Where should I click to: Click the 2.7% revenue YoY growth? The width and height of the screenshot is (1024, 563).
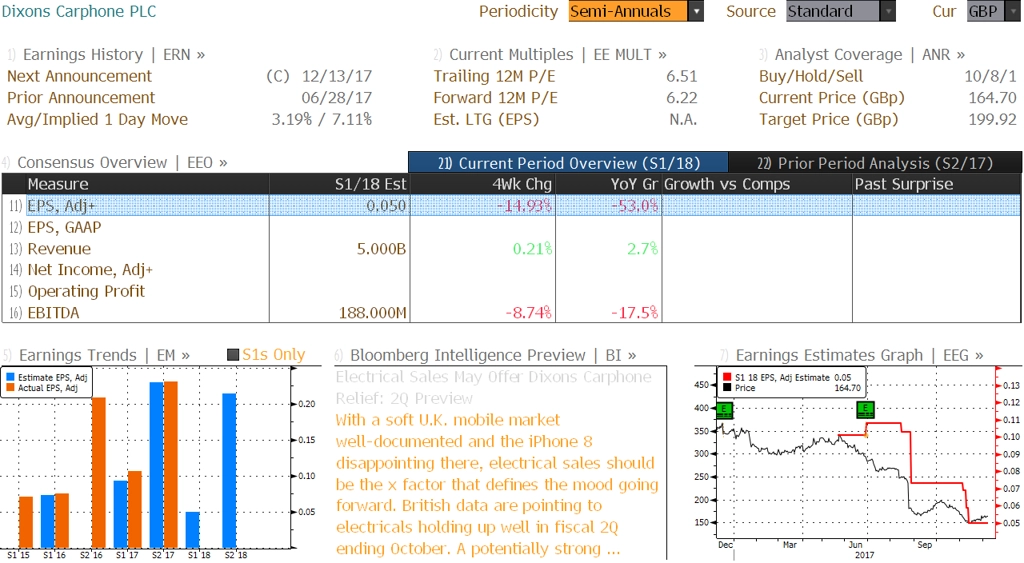click(641, 249)
